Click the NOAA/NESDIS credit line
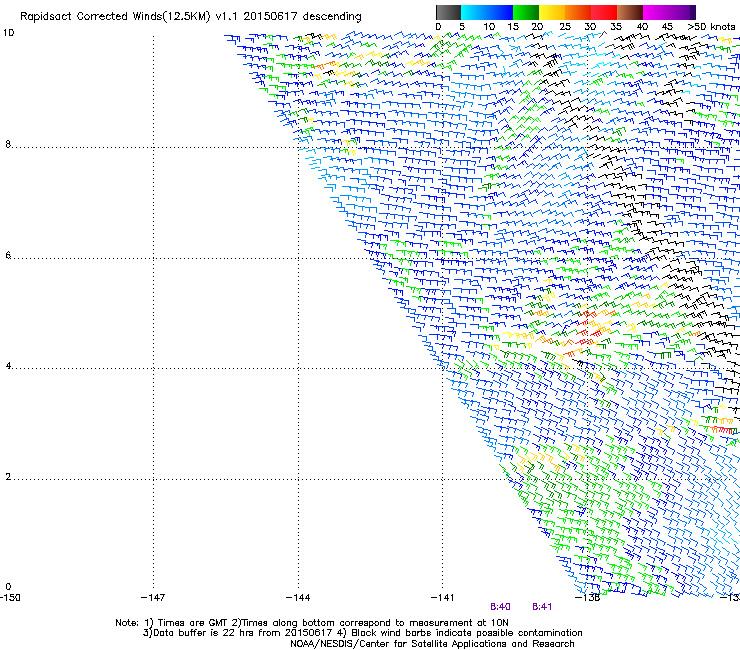This screenshot has width=740, height=650. pyautogui.click(x=432, y=644)
